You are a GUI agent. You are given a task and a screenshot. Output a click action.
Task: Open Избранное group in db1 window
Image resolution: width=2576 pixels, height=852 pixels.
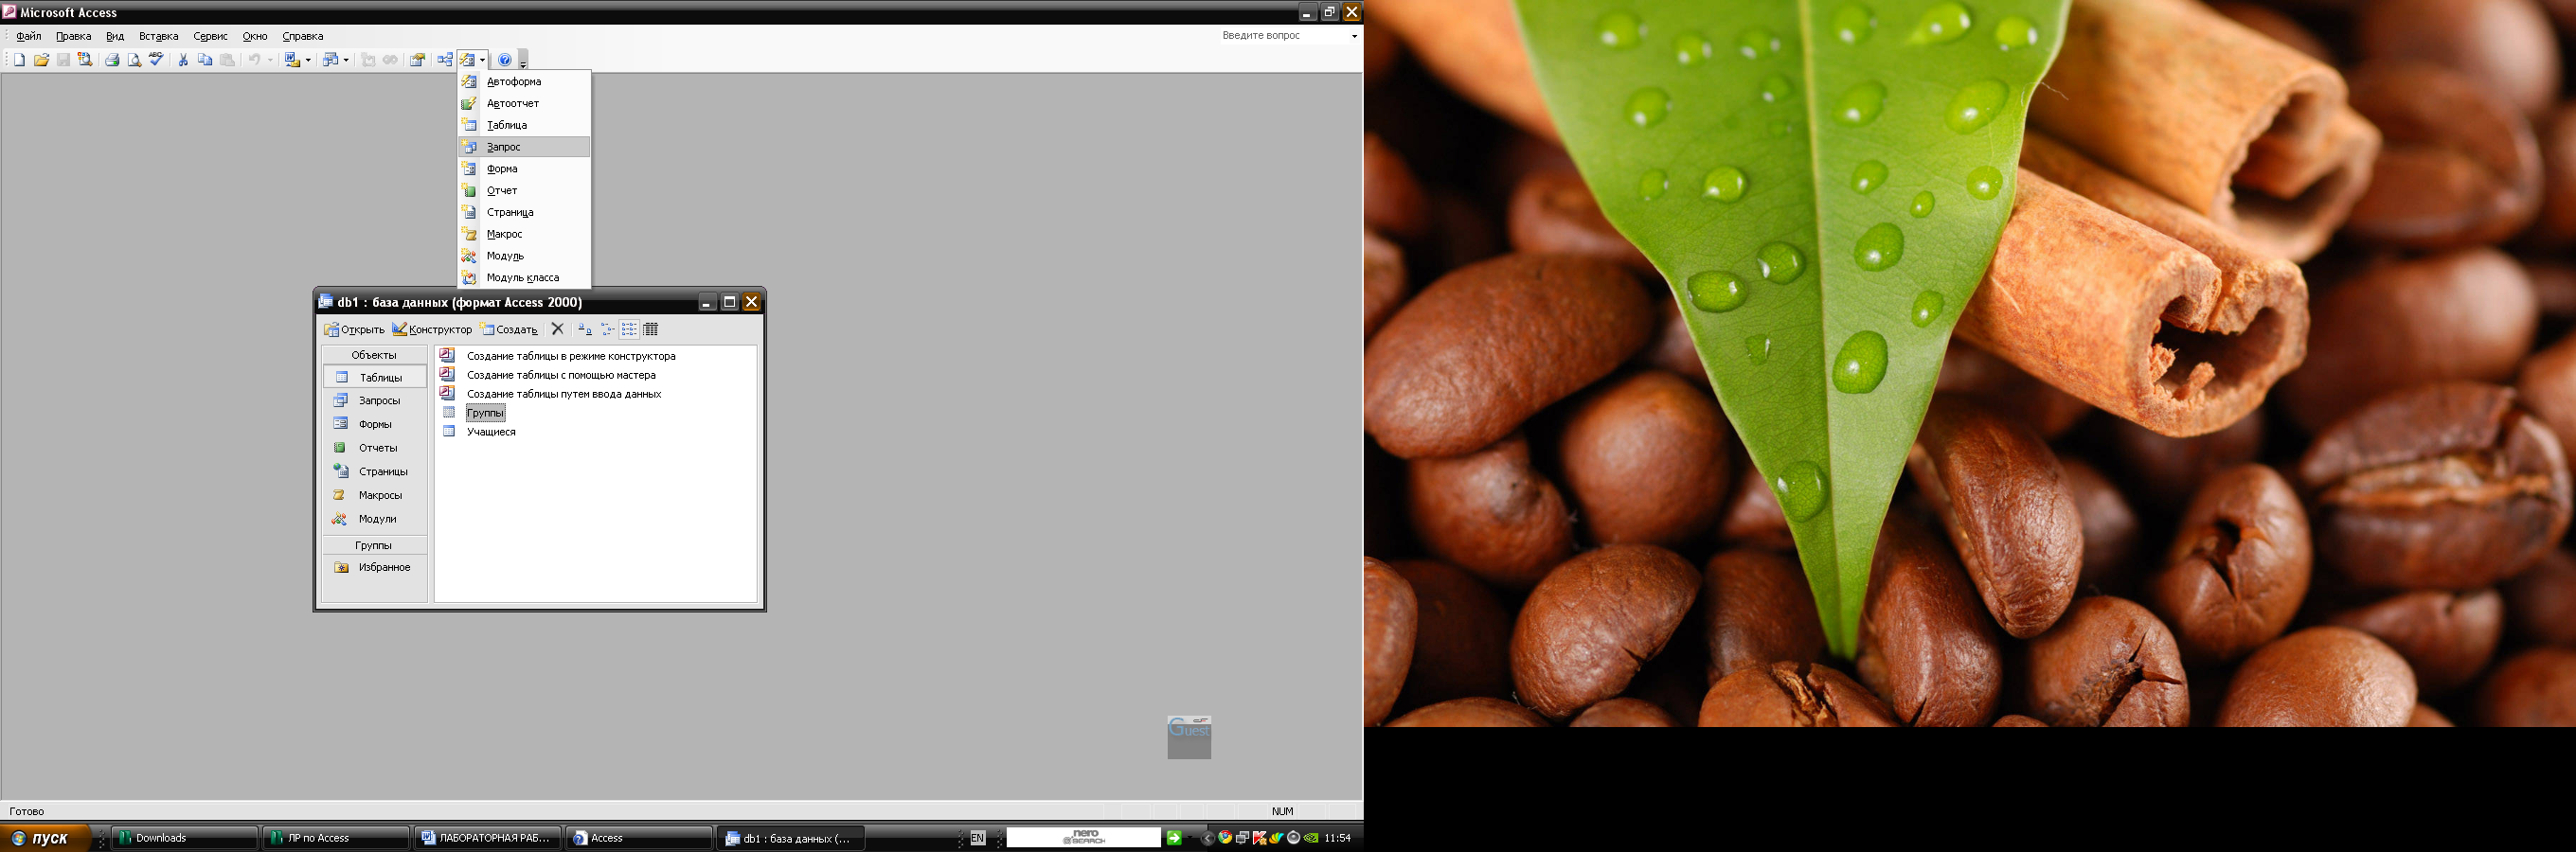coord(375,567)
